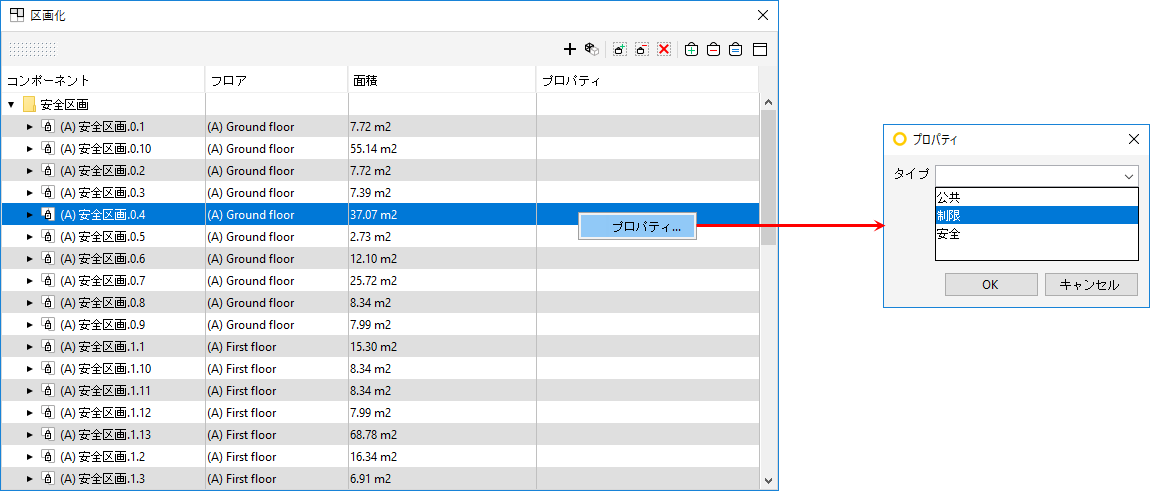Screen dimensions: 1152x491
Task: Select the (A) 安全区画.0.9 row name
Action: point(102,325)
